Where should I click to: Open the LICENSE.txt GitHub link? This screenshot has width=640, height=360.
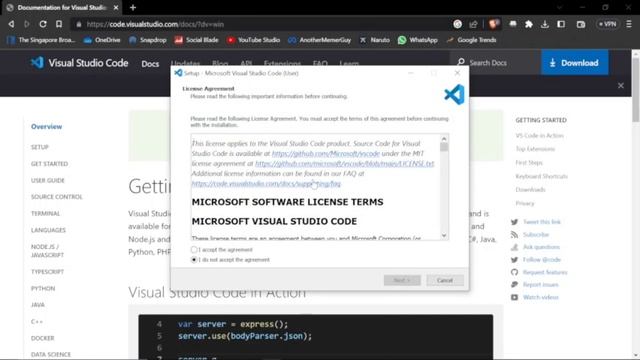(x=344, y=164)
